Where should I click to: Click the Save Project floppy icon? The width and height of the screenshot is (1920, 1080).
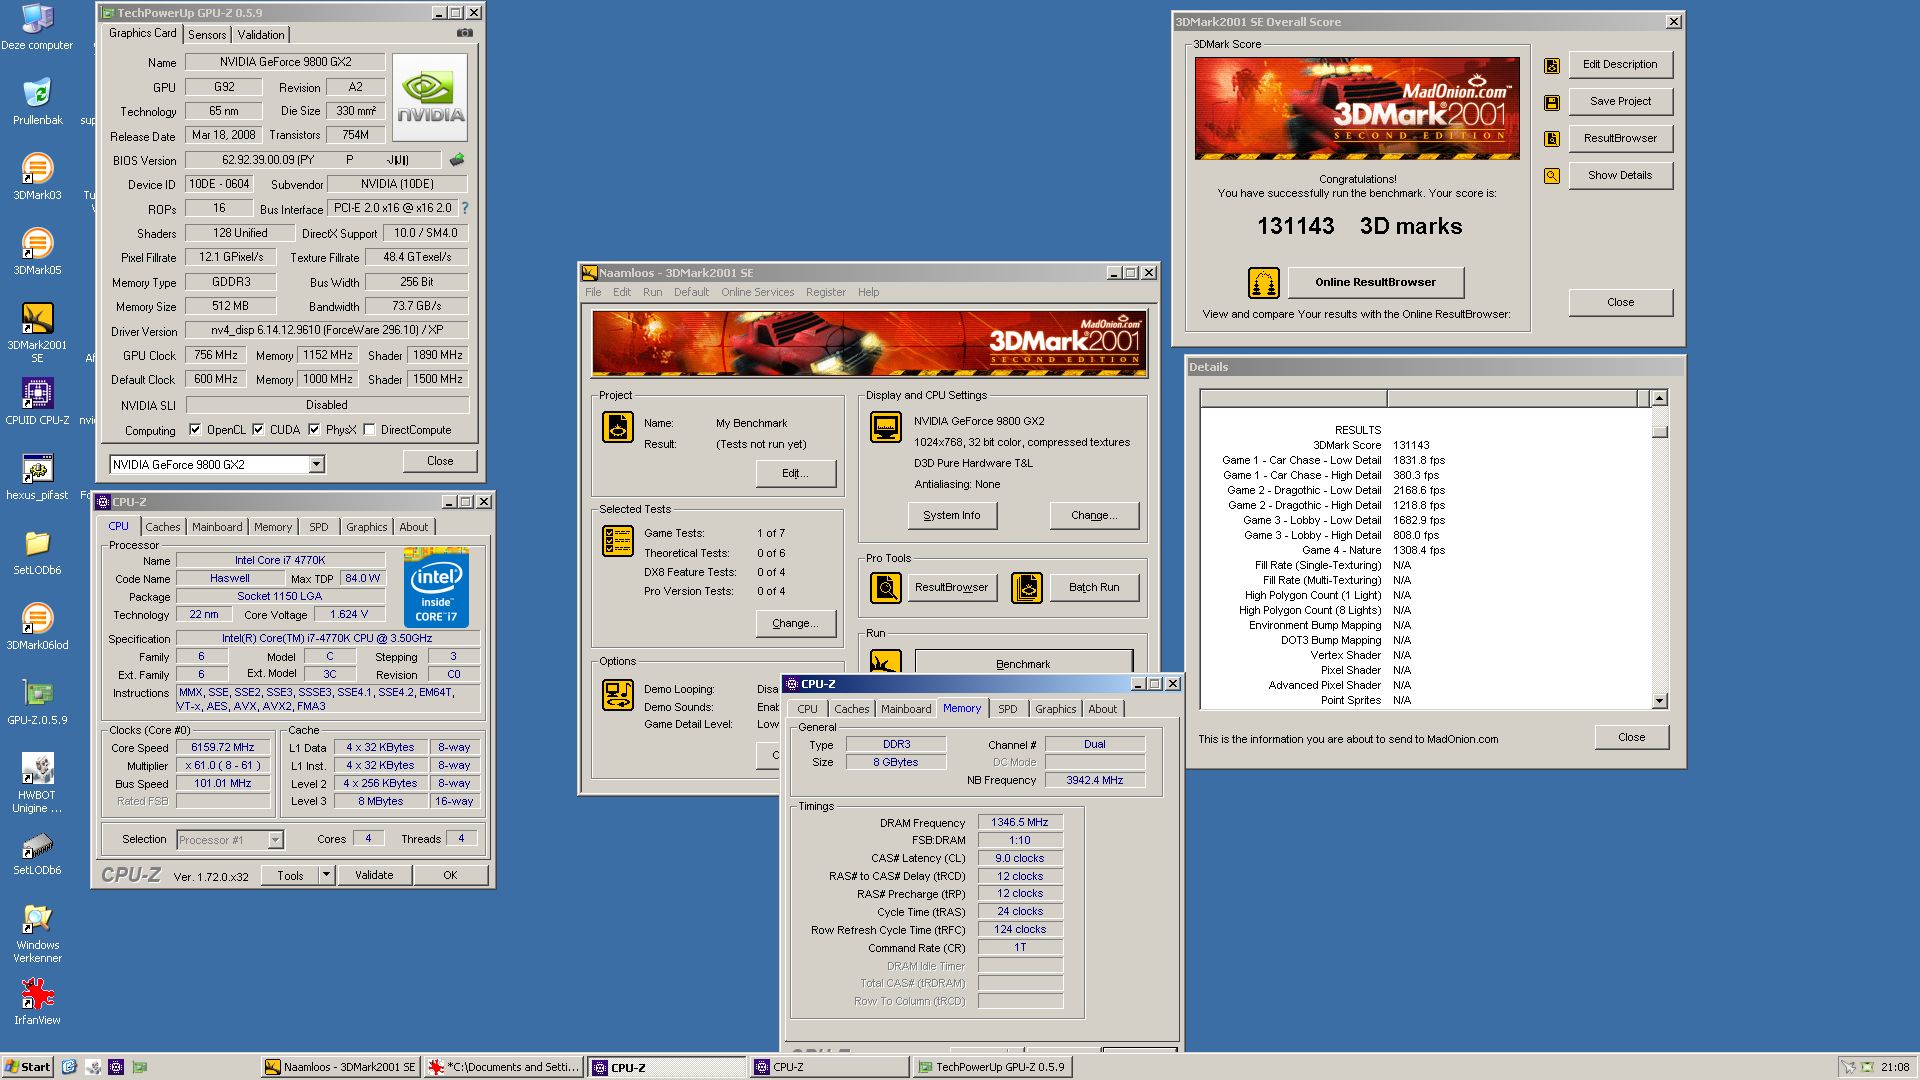tap(1552, 102)
